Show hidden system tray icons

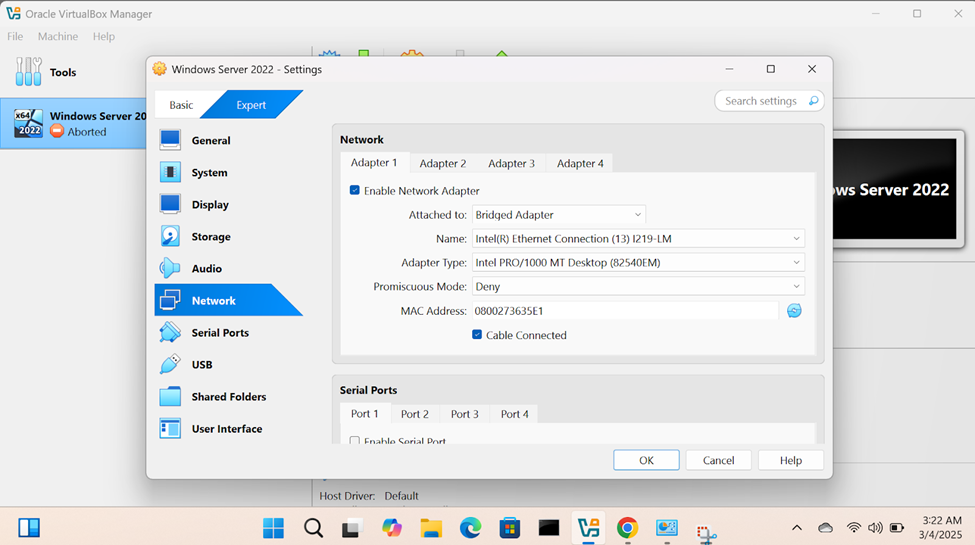click(x=797, y=528)
